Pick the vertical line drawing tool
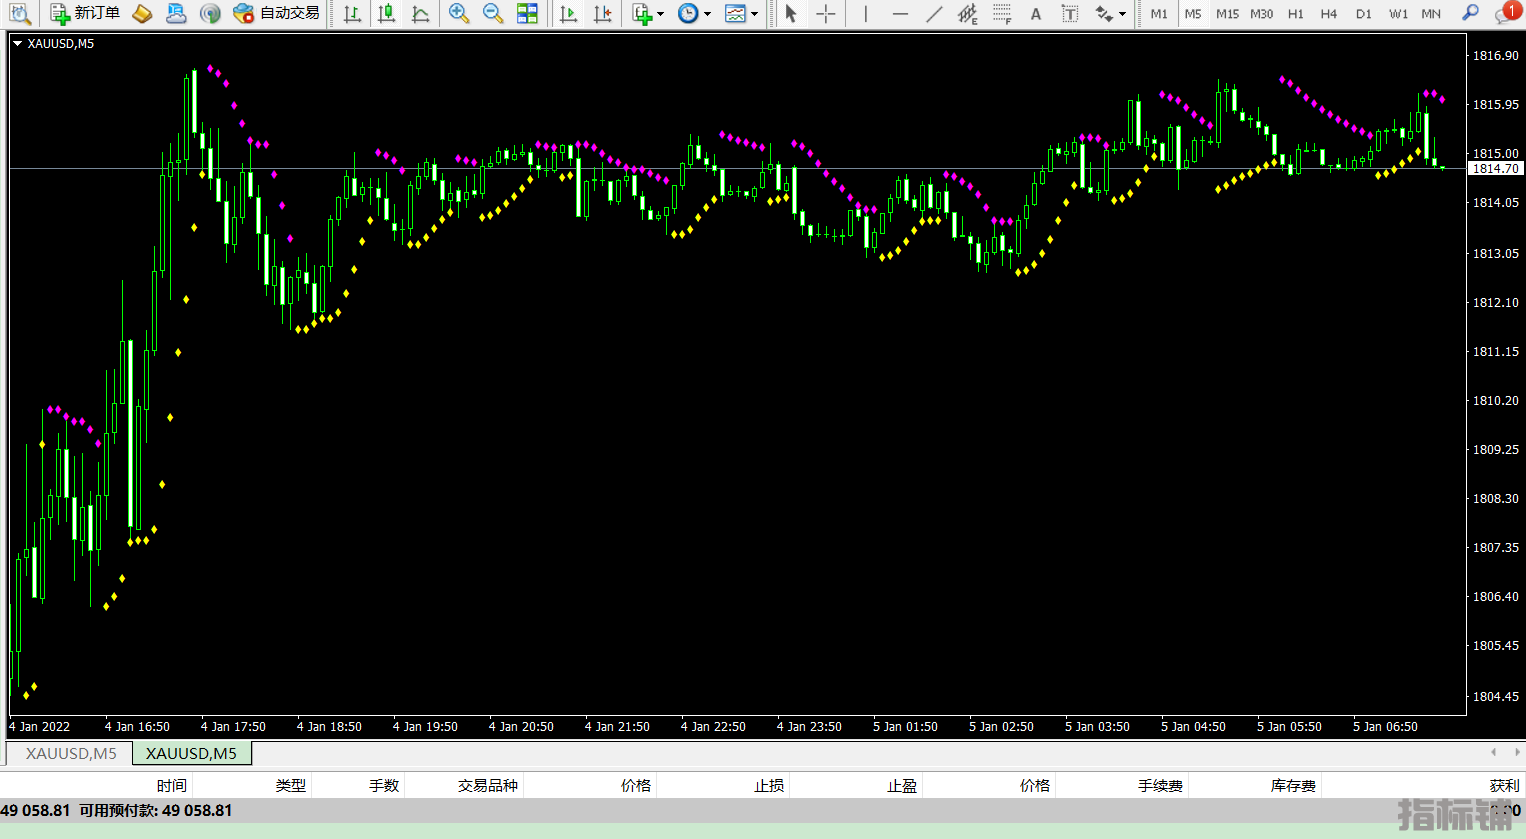This screenshot has height=839, width=1526. pos(865,14)
